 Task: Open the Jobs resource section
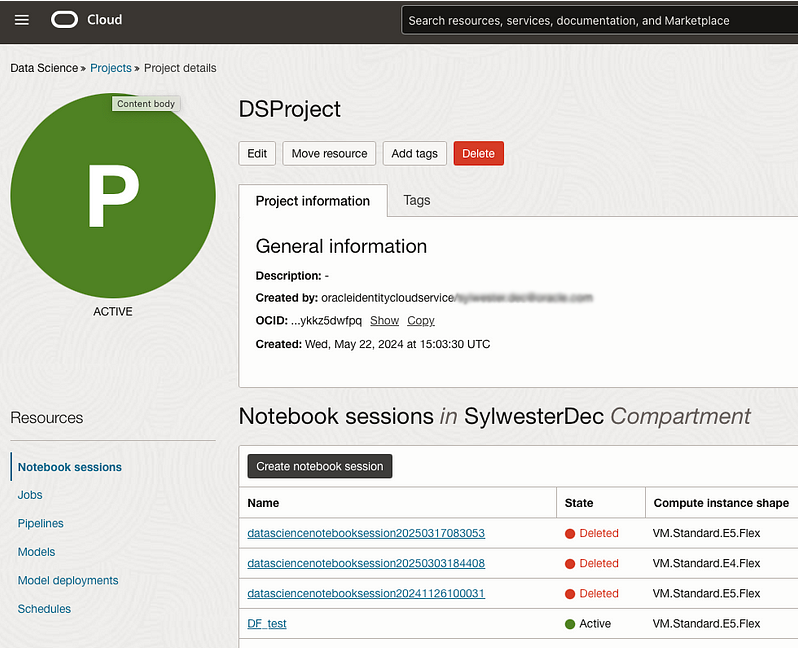[30, 495]
